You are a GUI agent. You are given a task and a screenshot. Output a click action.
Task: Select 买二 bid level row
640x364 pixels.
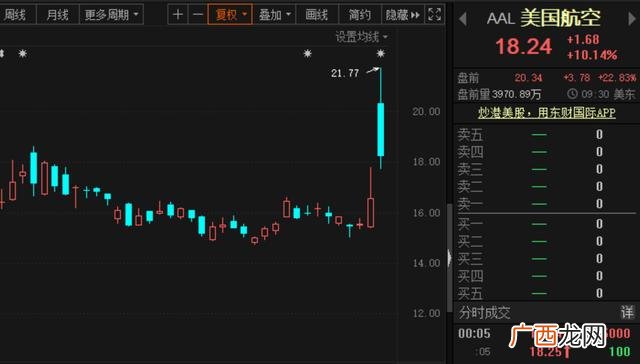[547, 241]
